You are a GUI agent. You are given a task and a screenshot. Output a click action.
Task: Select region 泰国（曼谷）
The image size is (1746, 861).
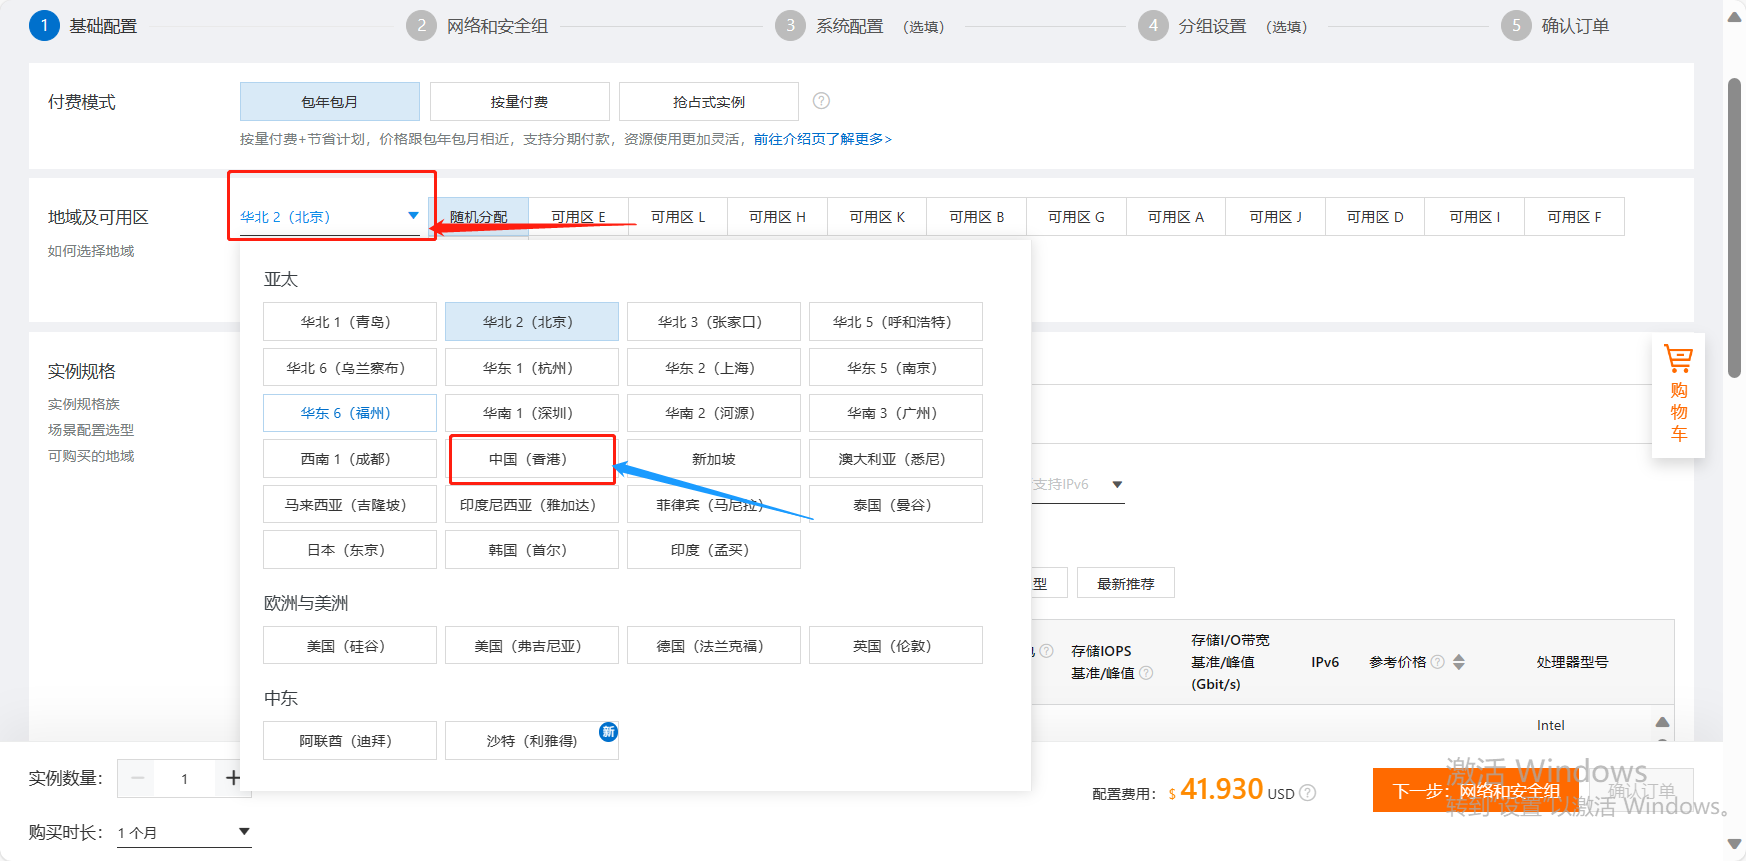896,505
